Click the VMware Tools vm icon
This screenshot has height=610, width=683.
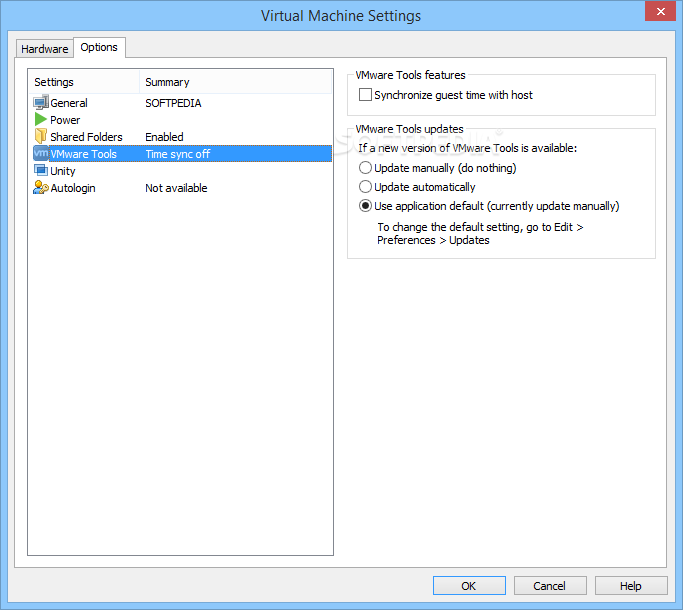[41, 153]
